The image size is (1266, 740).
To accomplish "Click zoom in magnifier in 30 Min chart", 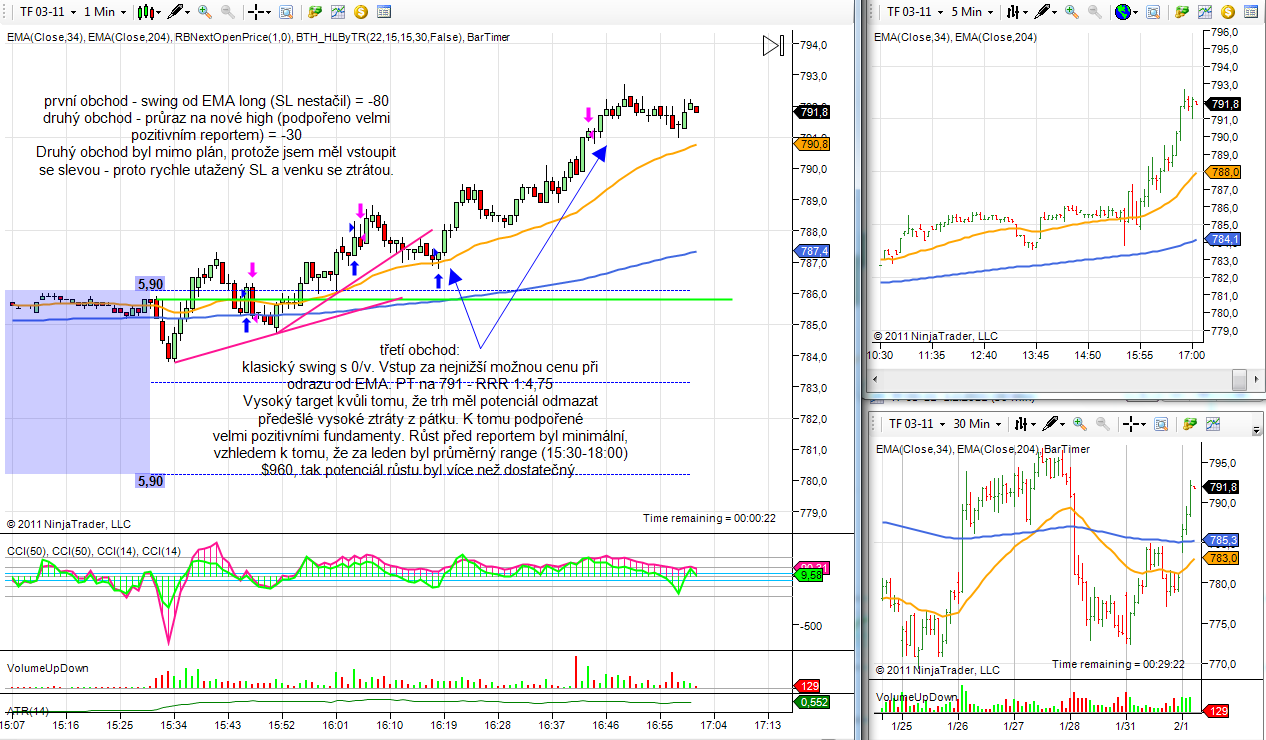I will [1081, 425].
